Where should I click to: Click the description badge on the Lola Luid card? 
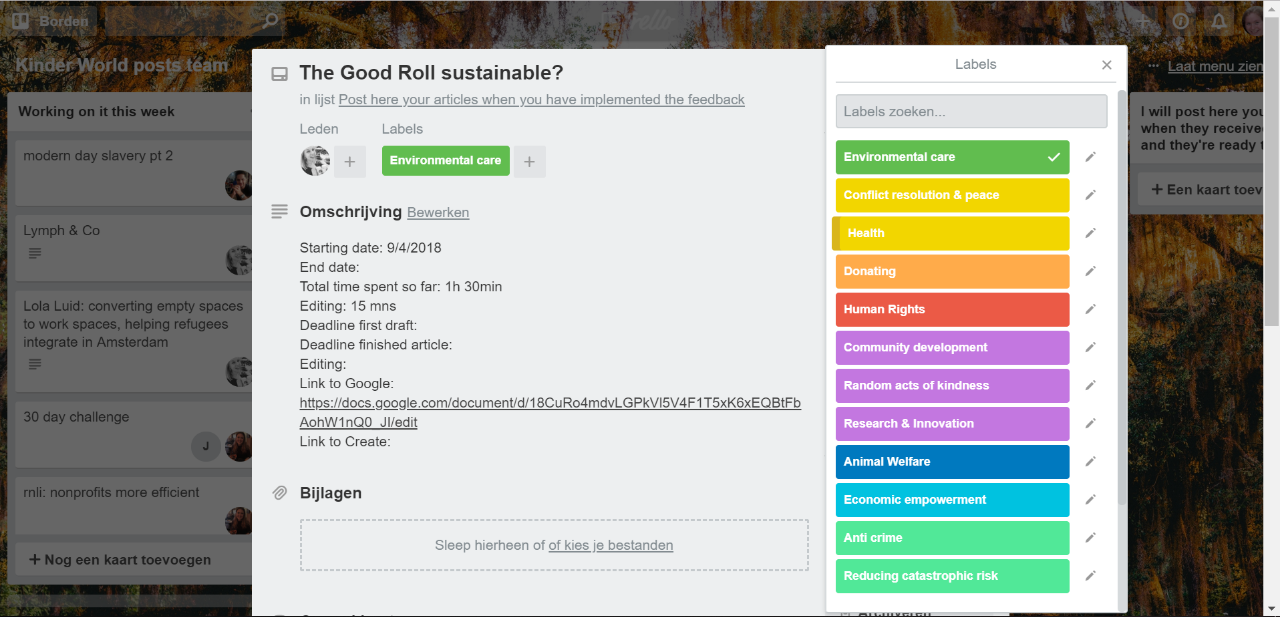tap(35, 364)
